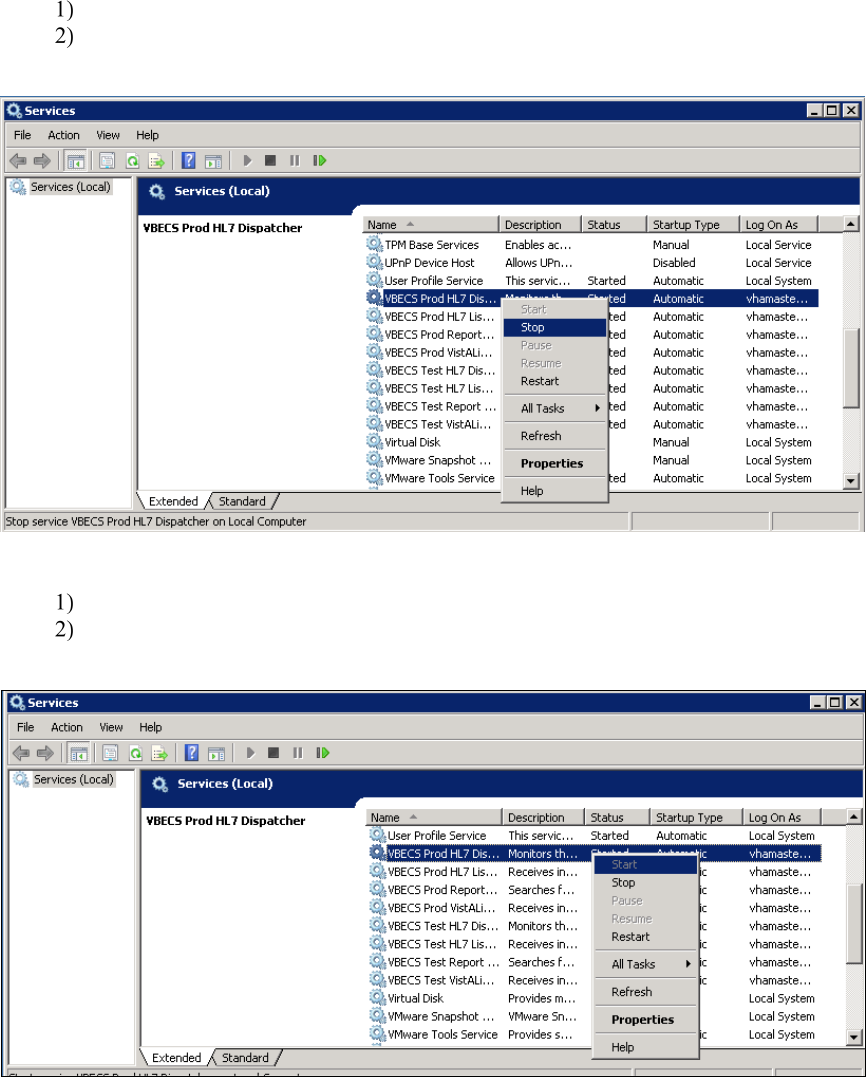Select Virtual Disk row in upper window
The height and width of the screenshot is (1077, 866).
[591, 442]
